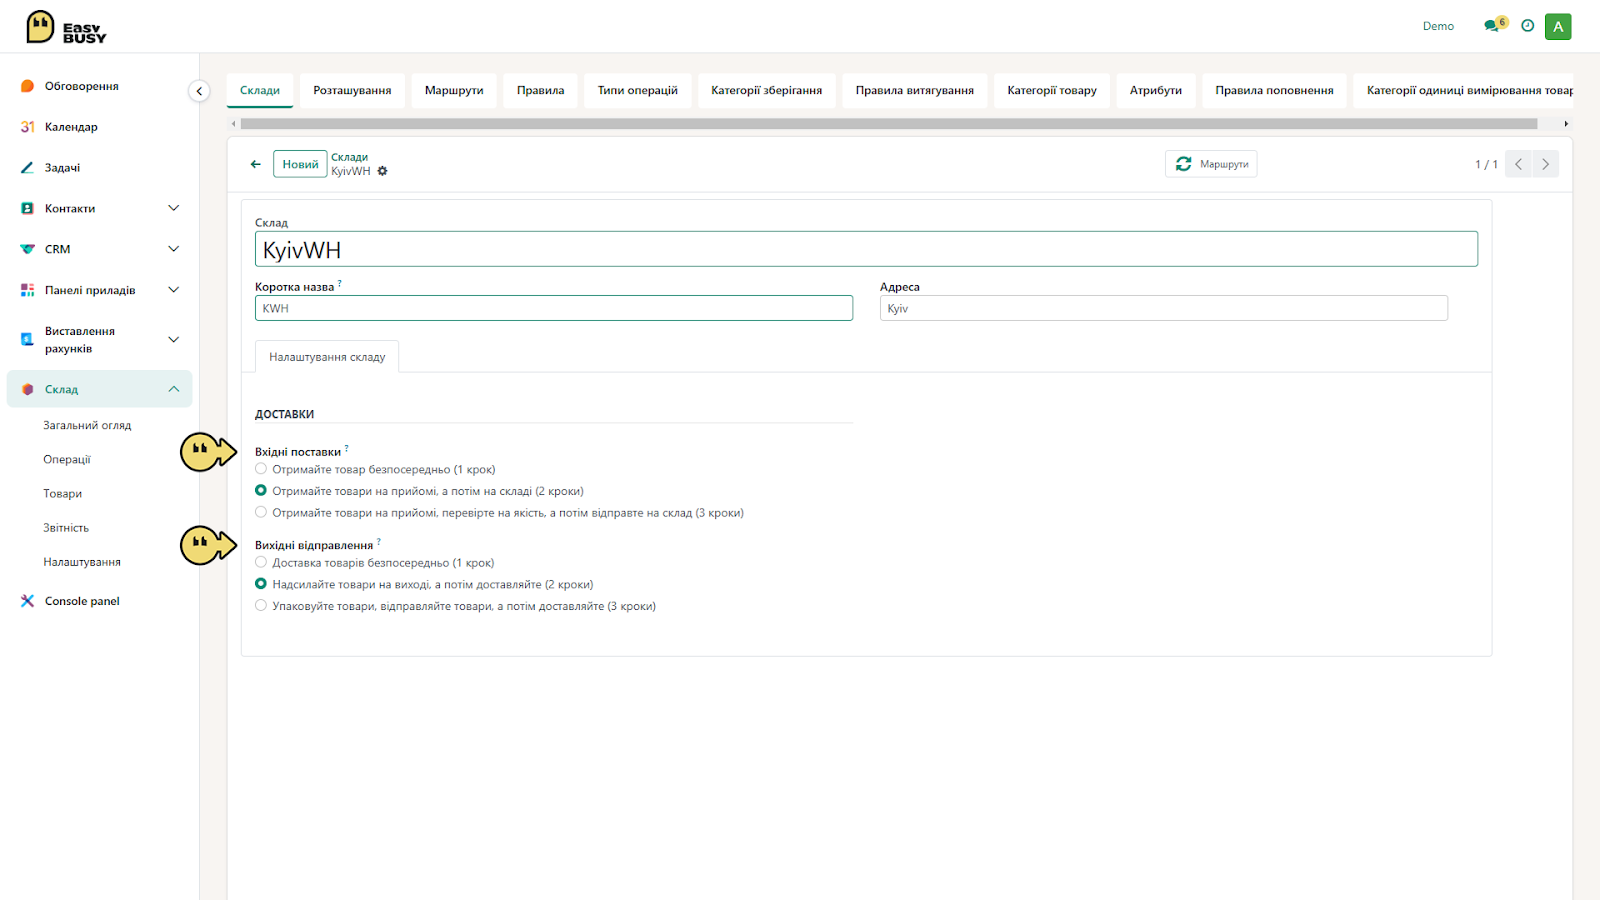Collapse the sidebar with the arrow button
1600x900 pixels.
199,91
